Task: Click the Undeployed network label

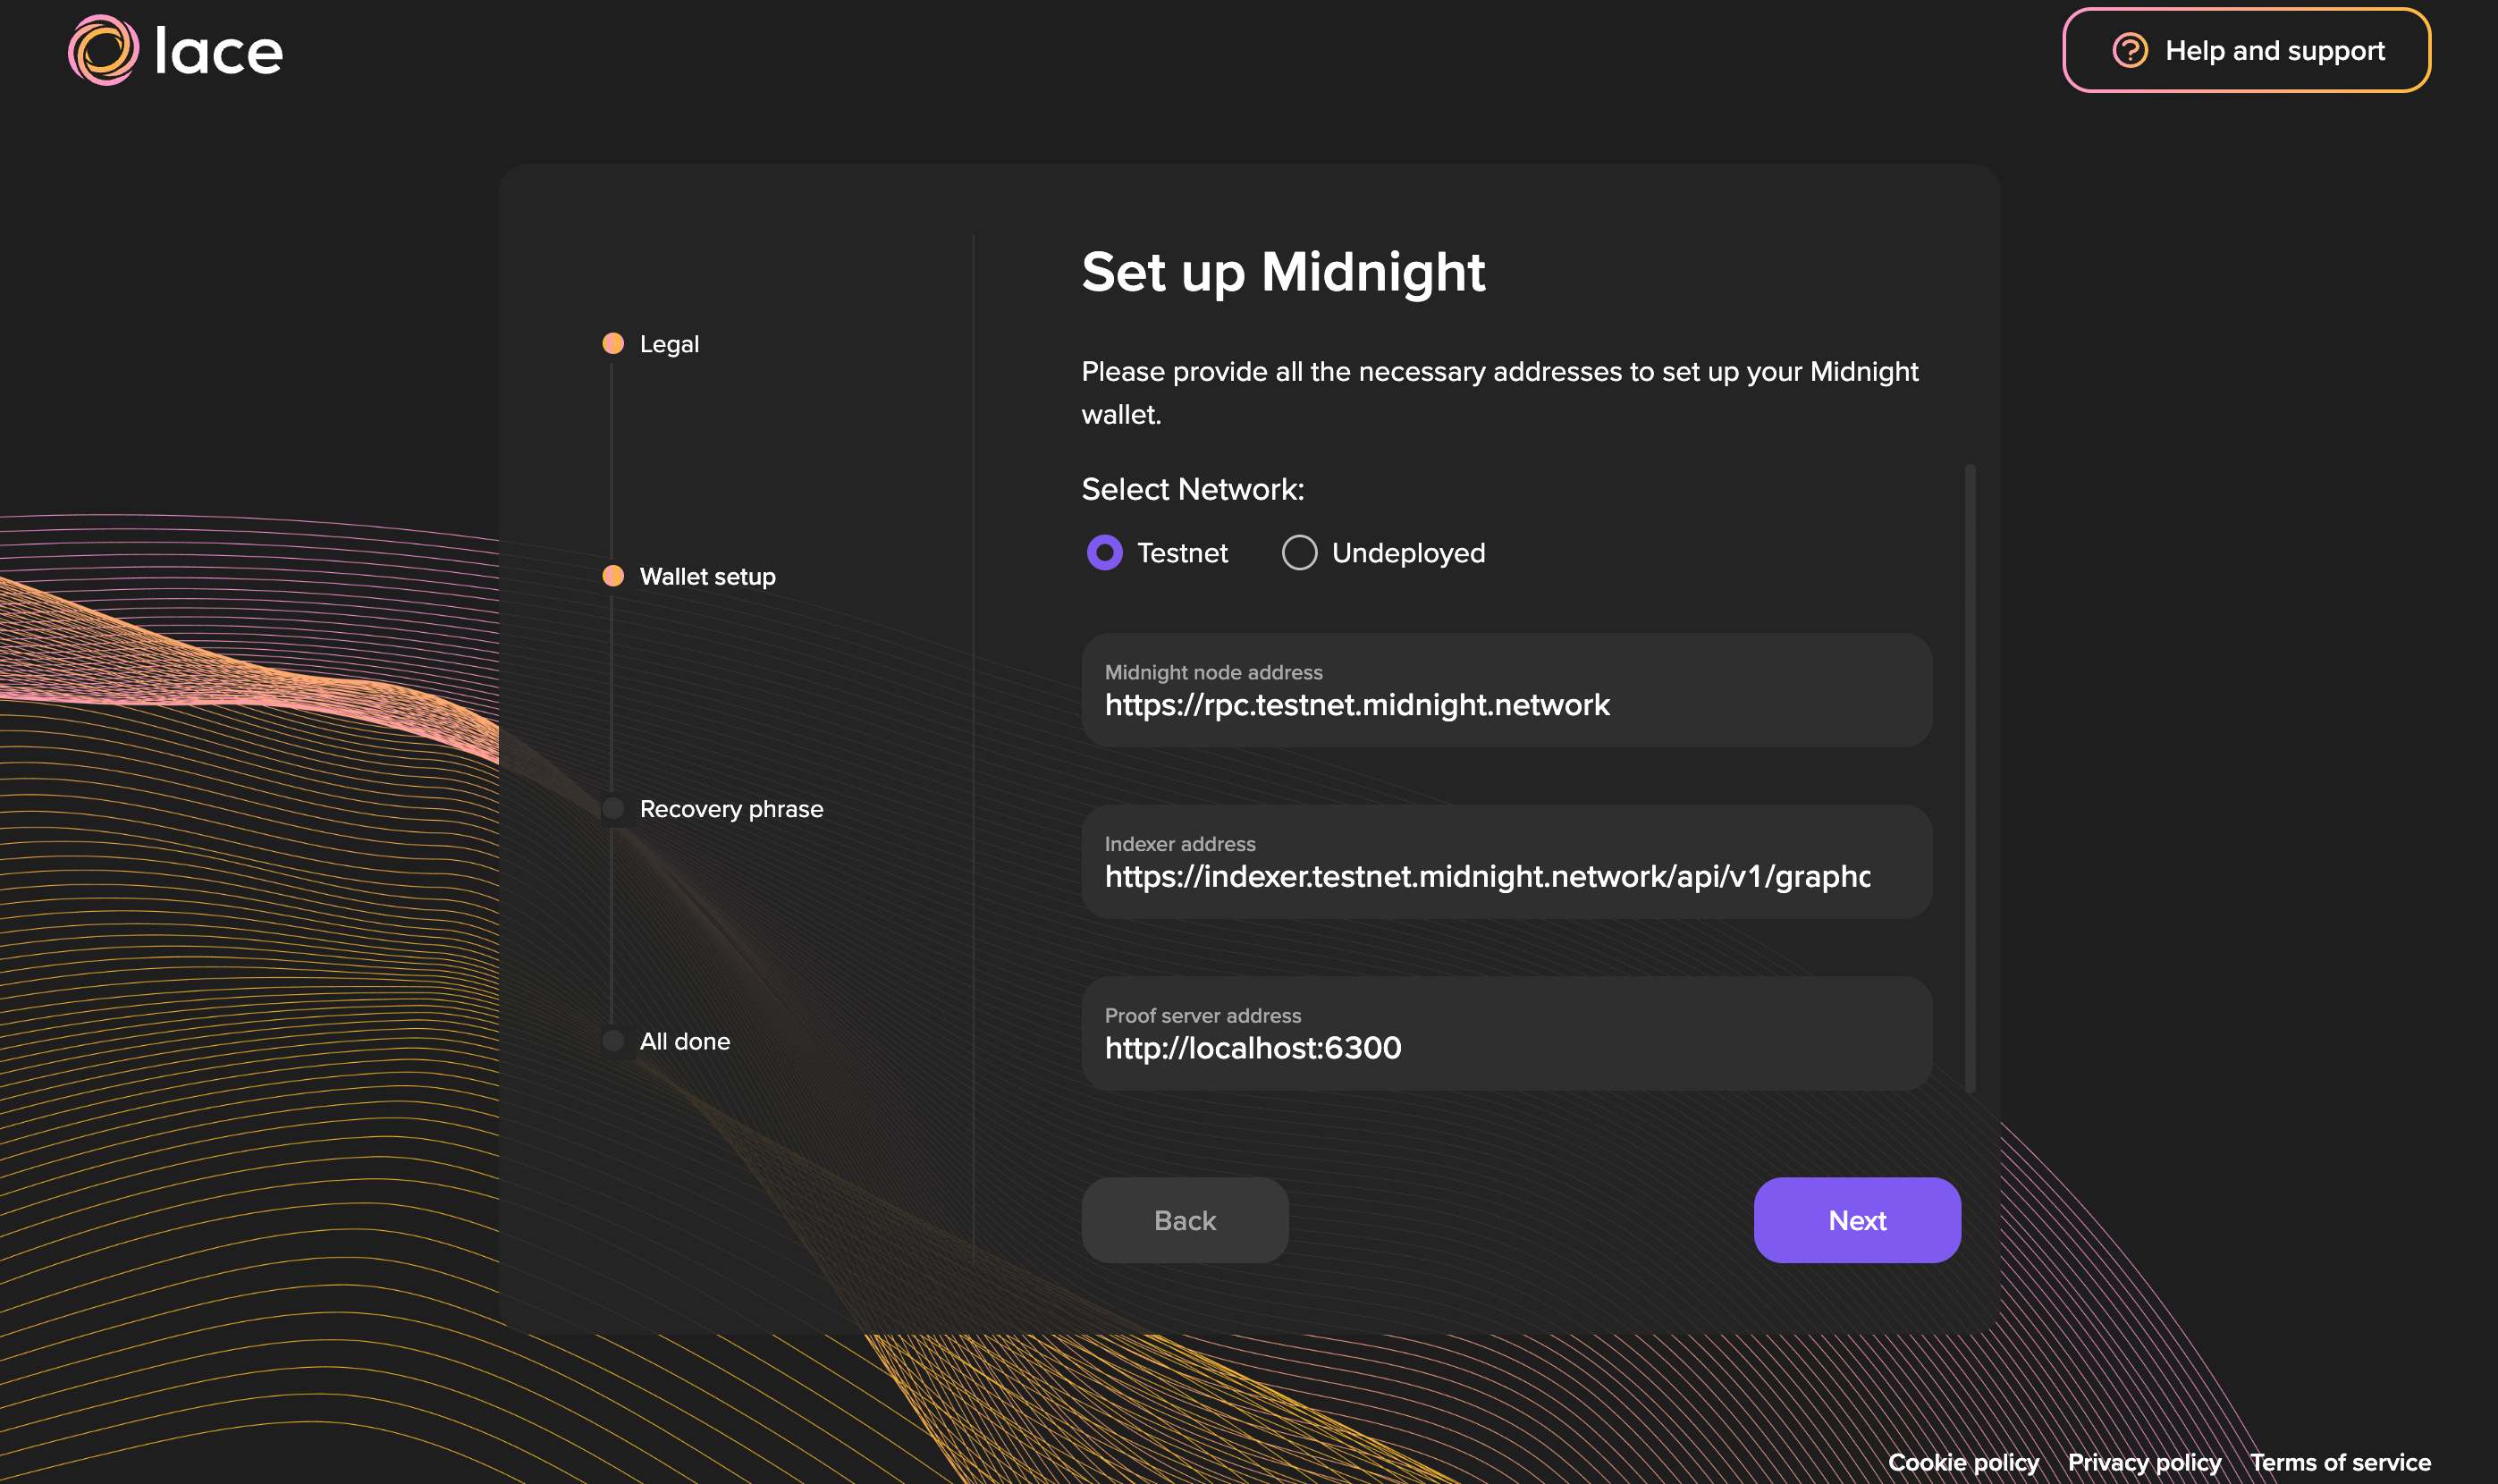Action: (x=1408, y=553)
